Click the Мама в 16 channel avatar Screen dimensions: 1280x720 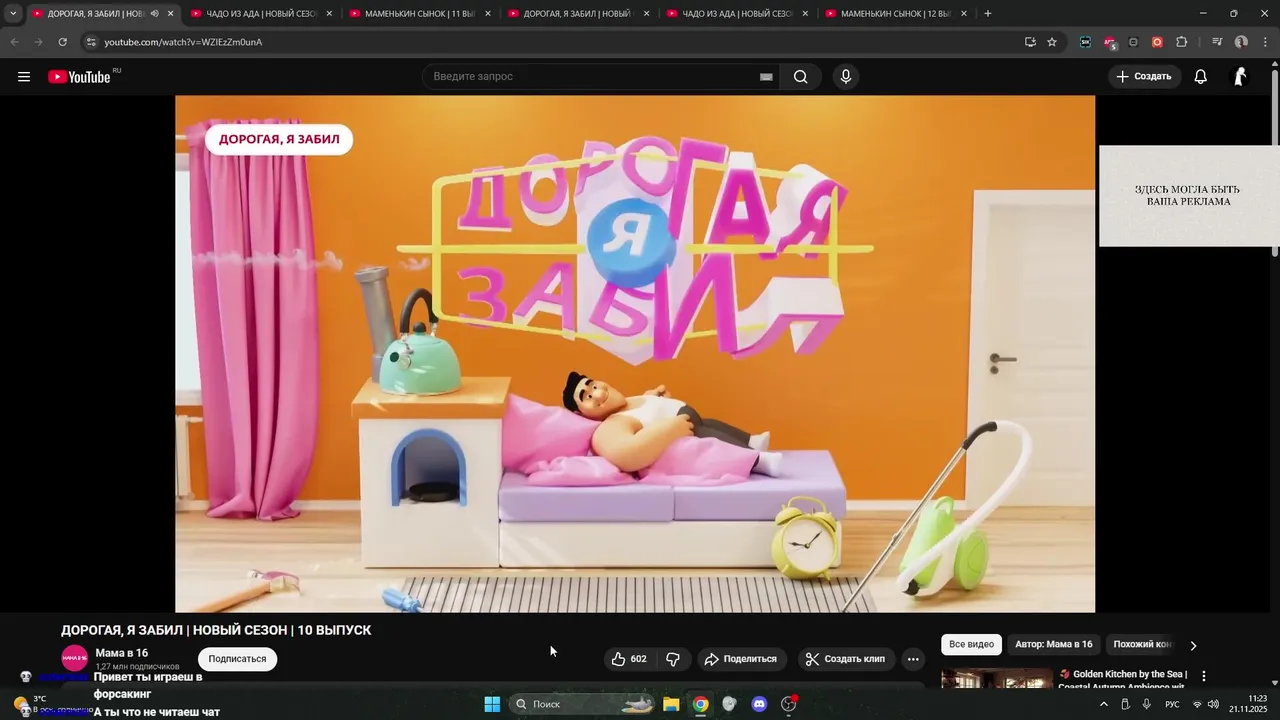point(75,659)
